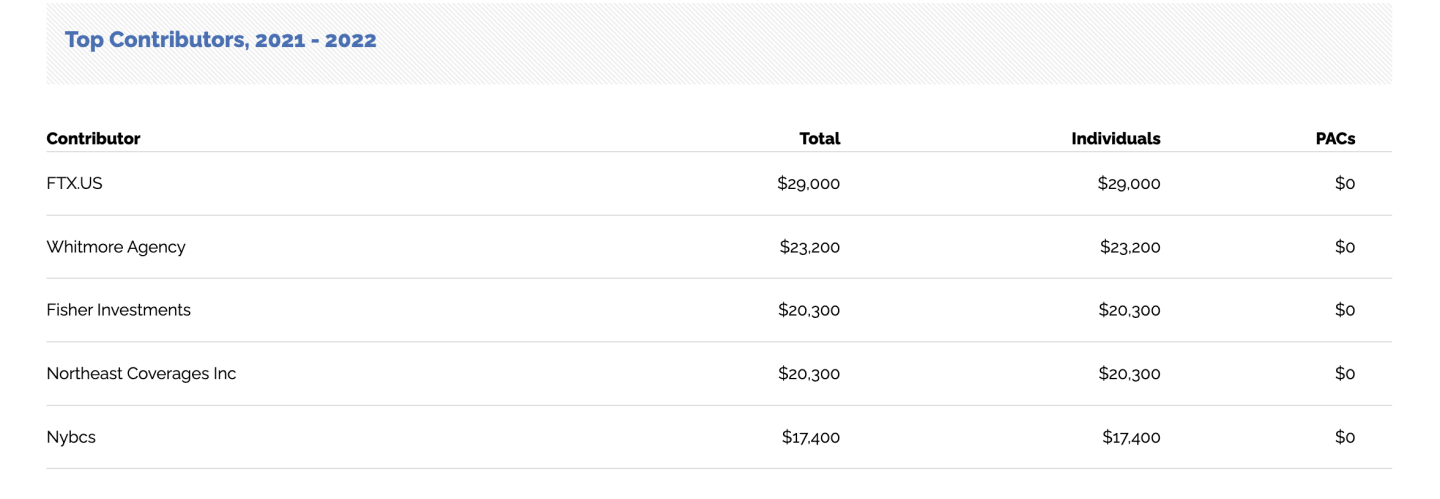Click Fisher Investments total amount
The height and width of the screenshot is (499, 1440).
(808, 310)
